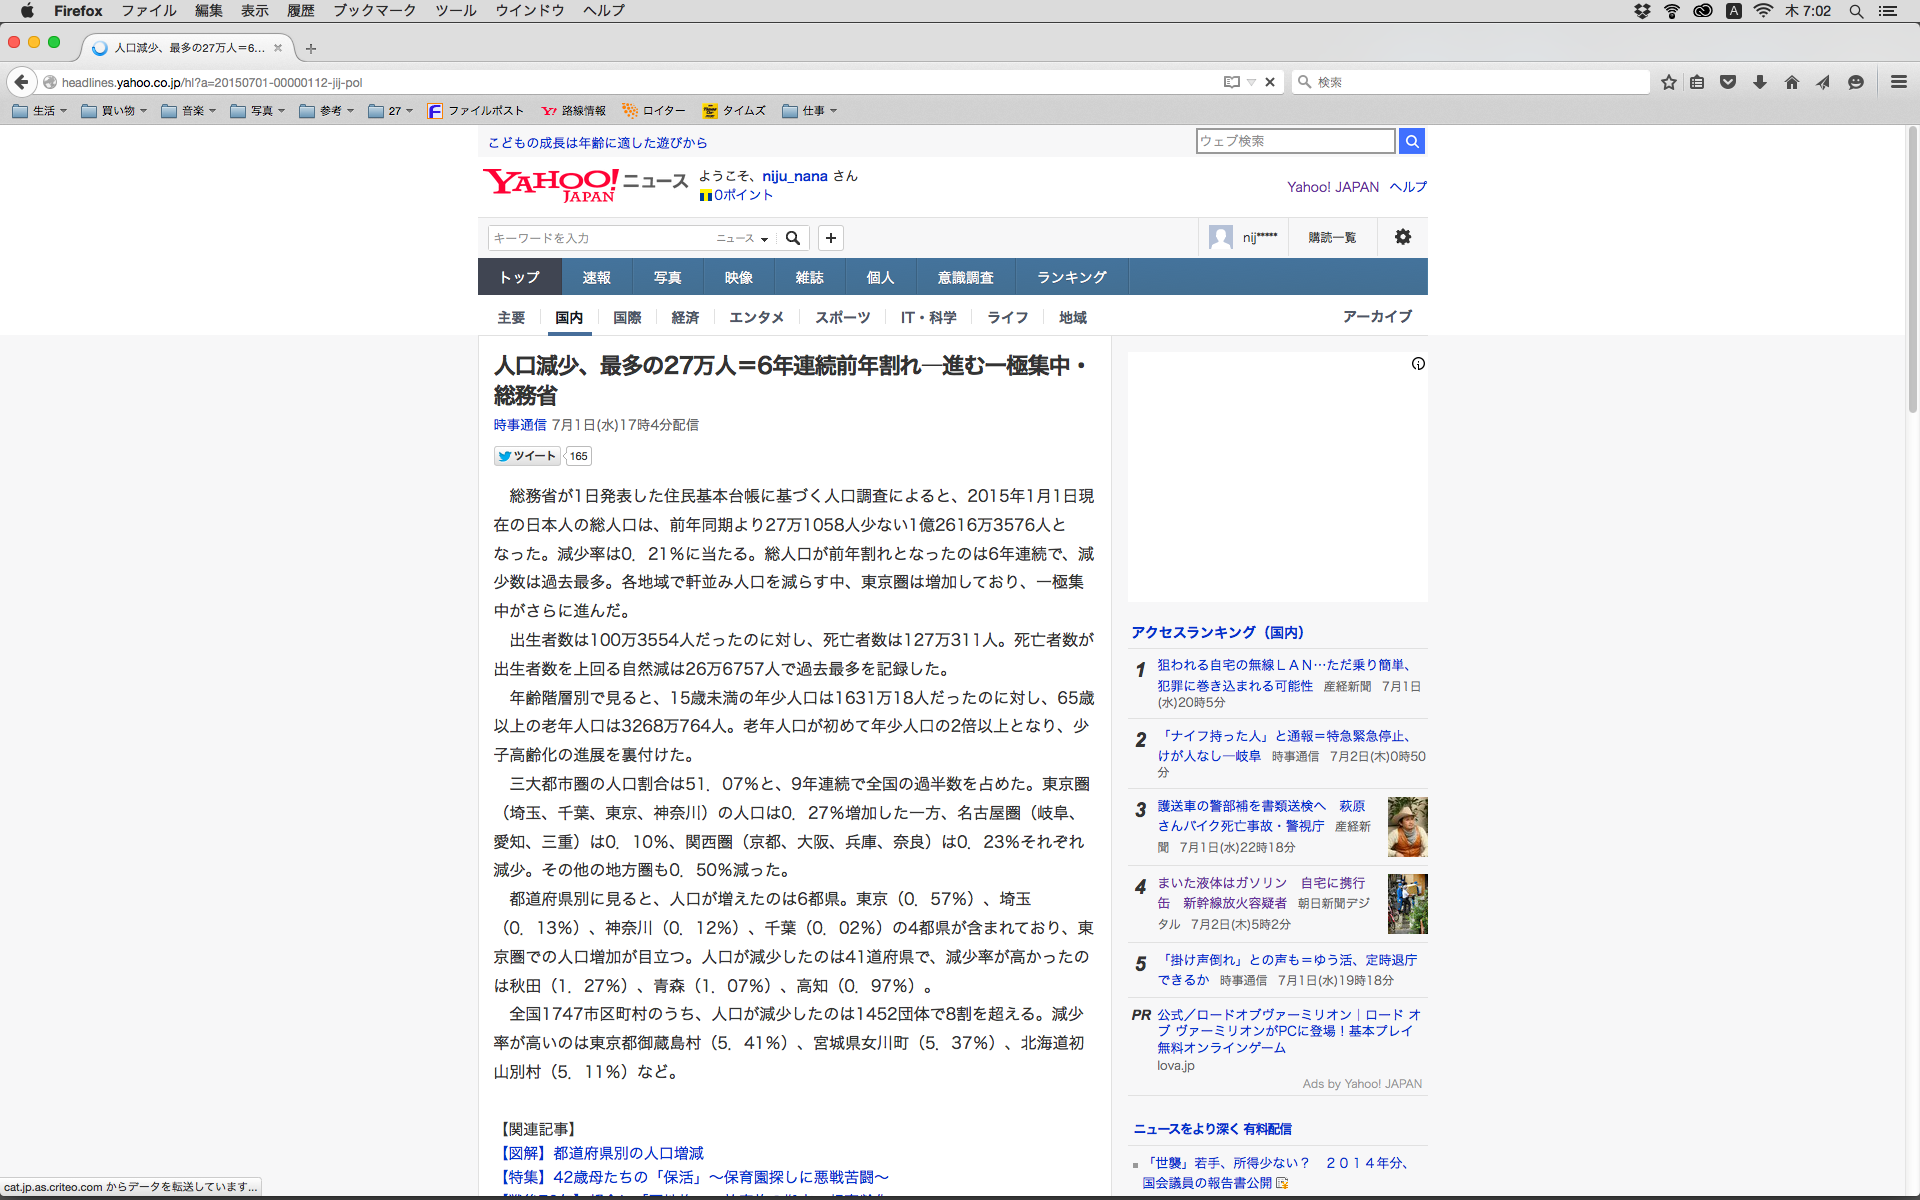The height and width of the screenshot is (1200, 1920).
Task: Switch to the 経済 category tab
Action: [685, 317]
